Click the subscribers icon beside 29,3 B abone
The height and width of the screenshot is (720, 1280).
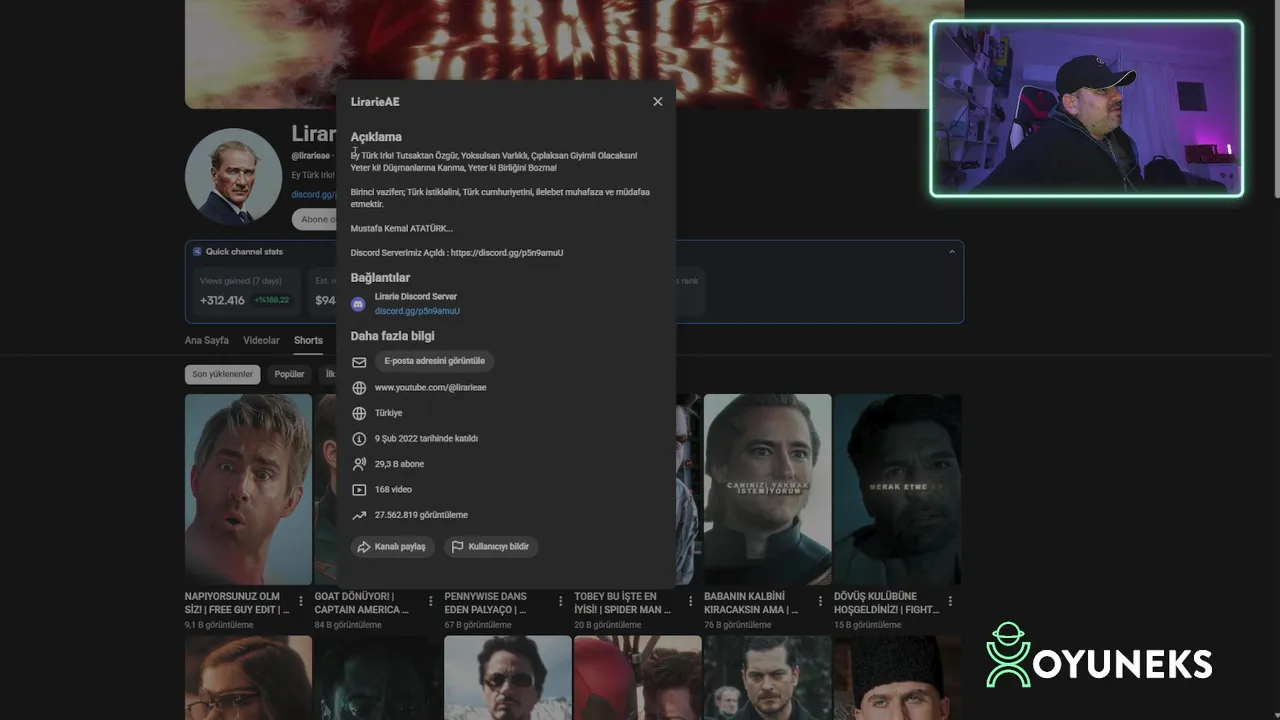click(x=359, y=464)
